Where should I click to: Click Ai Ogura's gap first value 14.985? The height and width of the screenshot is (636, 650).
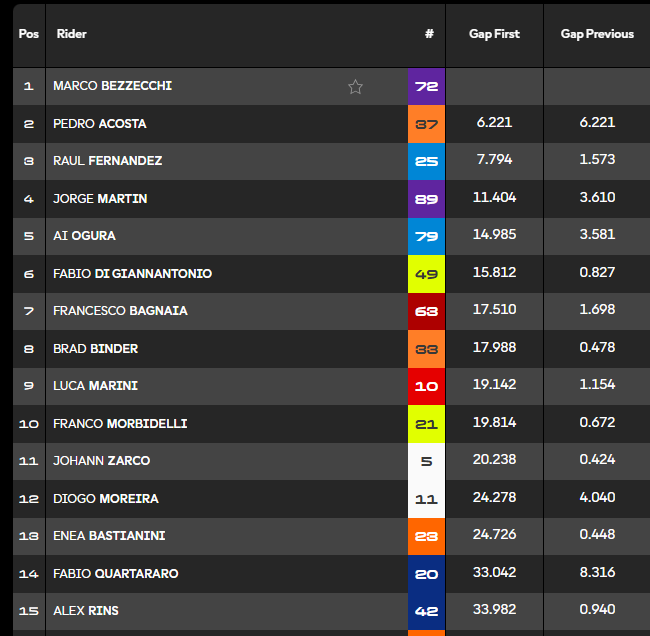[494, 236]
